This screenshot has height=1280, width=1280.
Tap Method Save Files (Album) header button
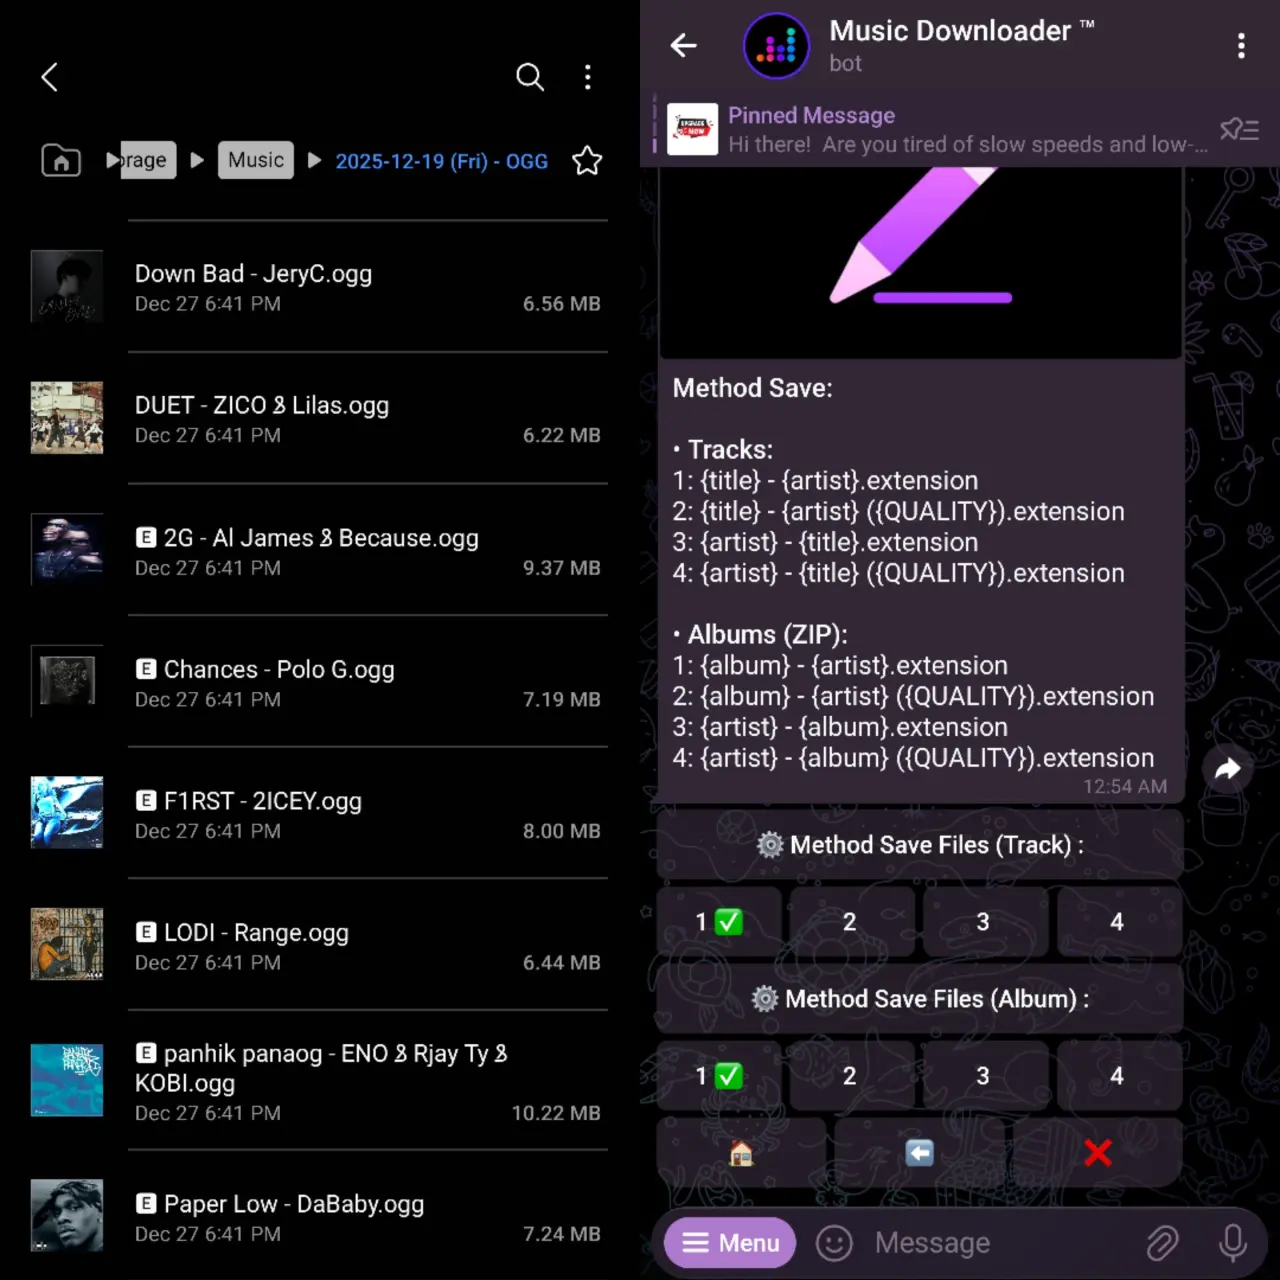click(920, 999)
